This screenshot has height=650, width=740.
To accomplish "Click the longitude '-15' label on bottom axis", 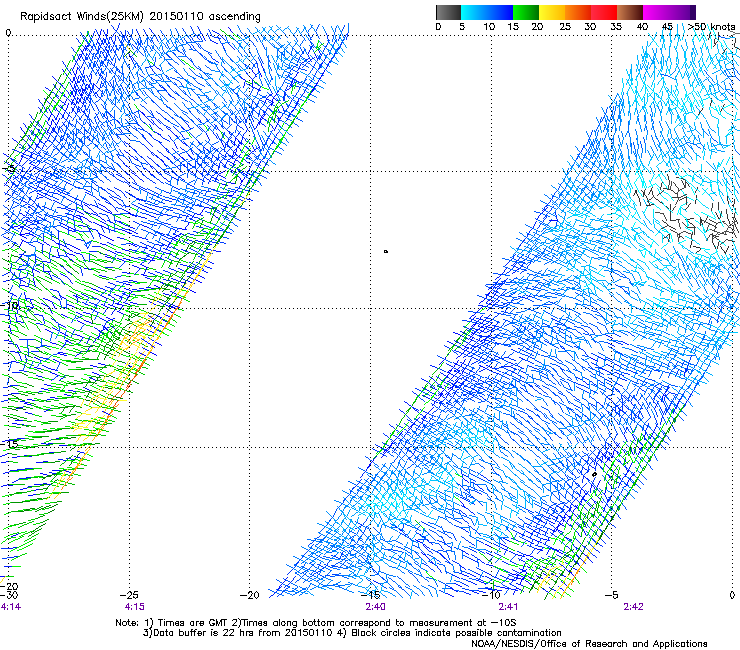I will coord(370,595).
